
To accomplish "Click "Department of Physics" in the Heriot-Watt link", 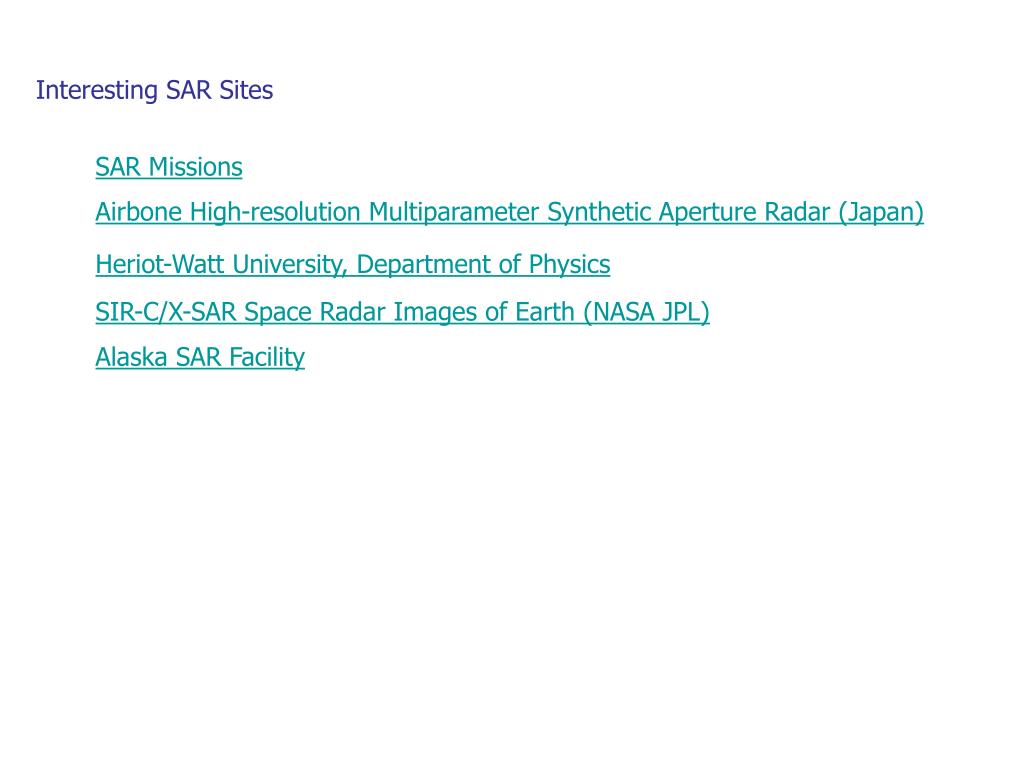I will pos(483,264).
